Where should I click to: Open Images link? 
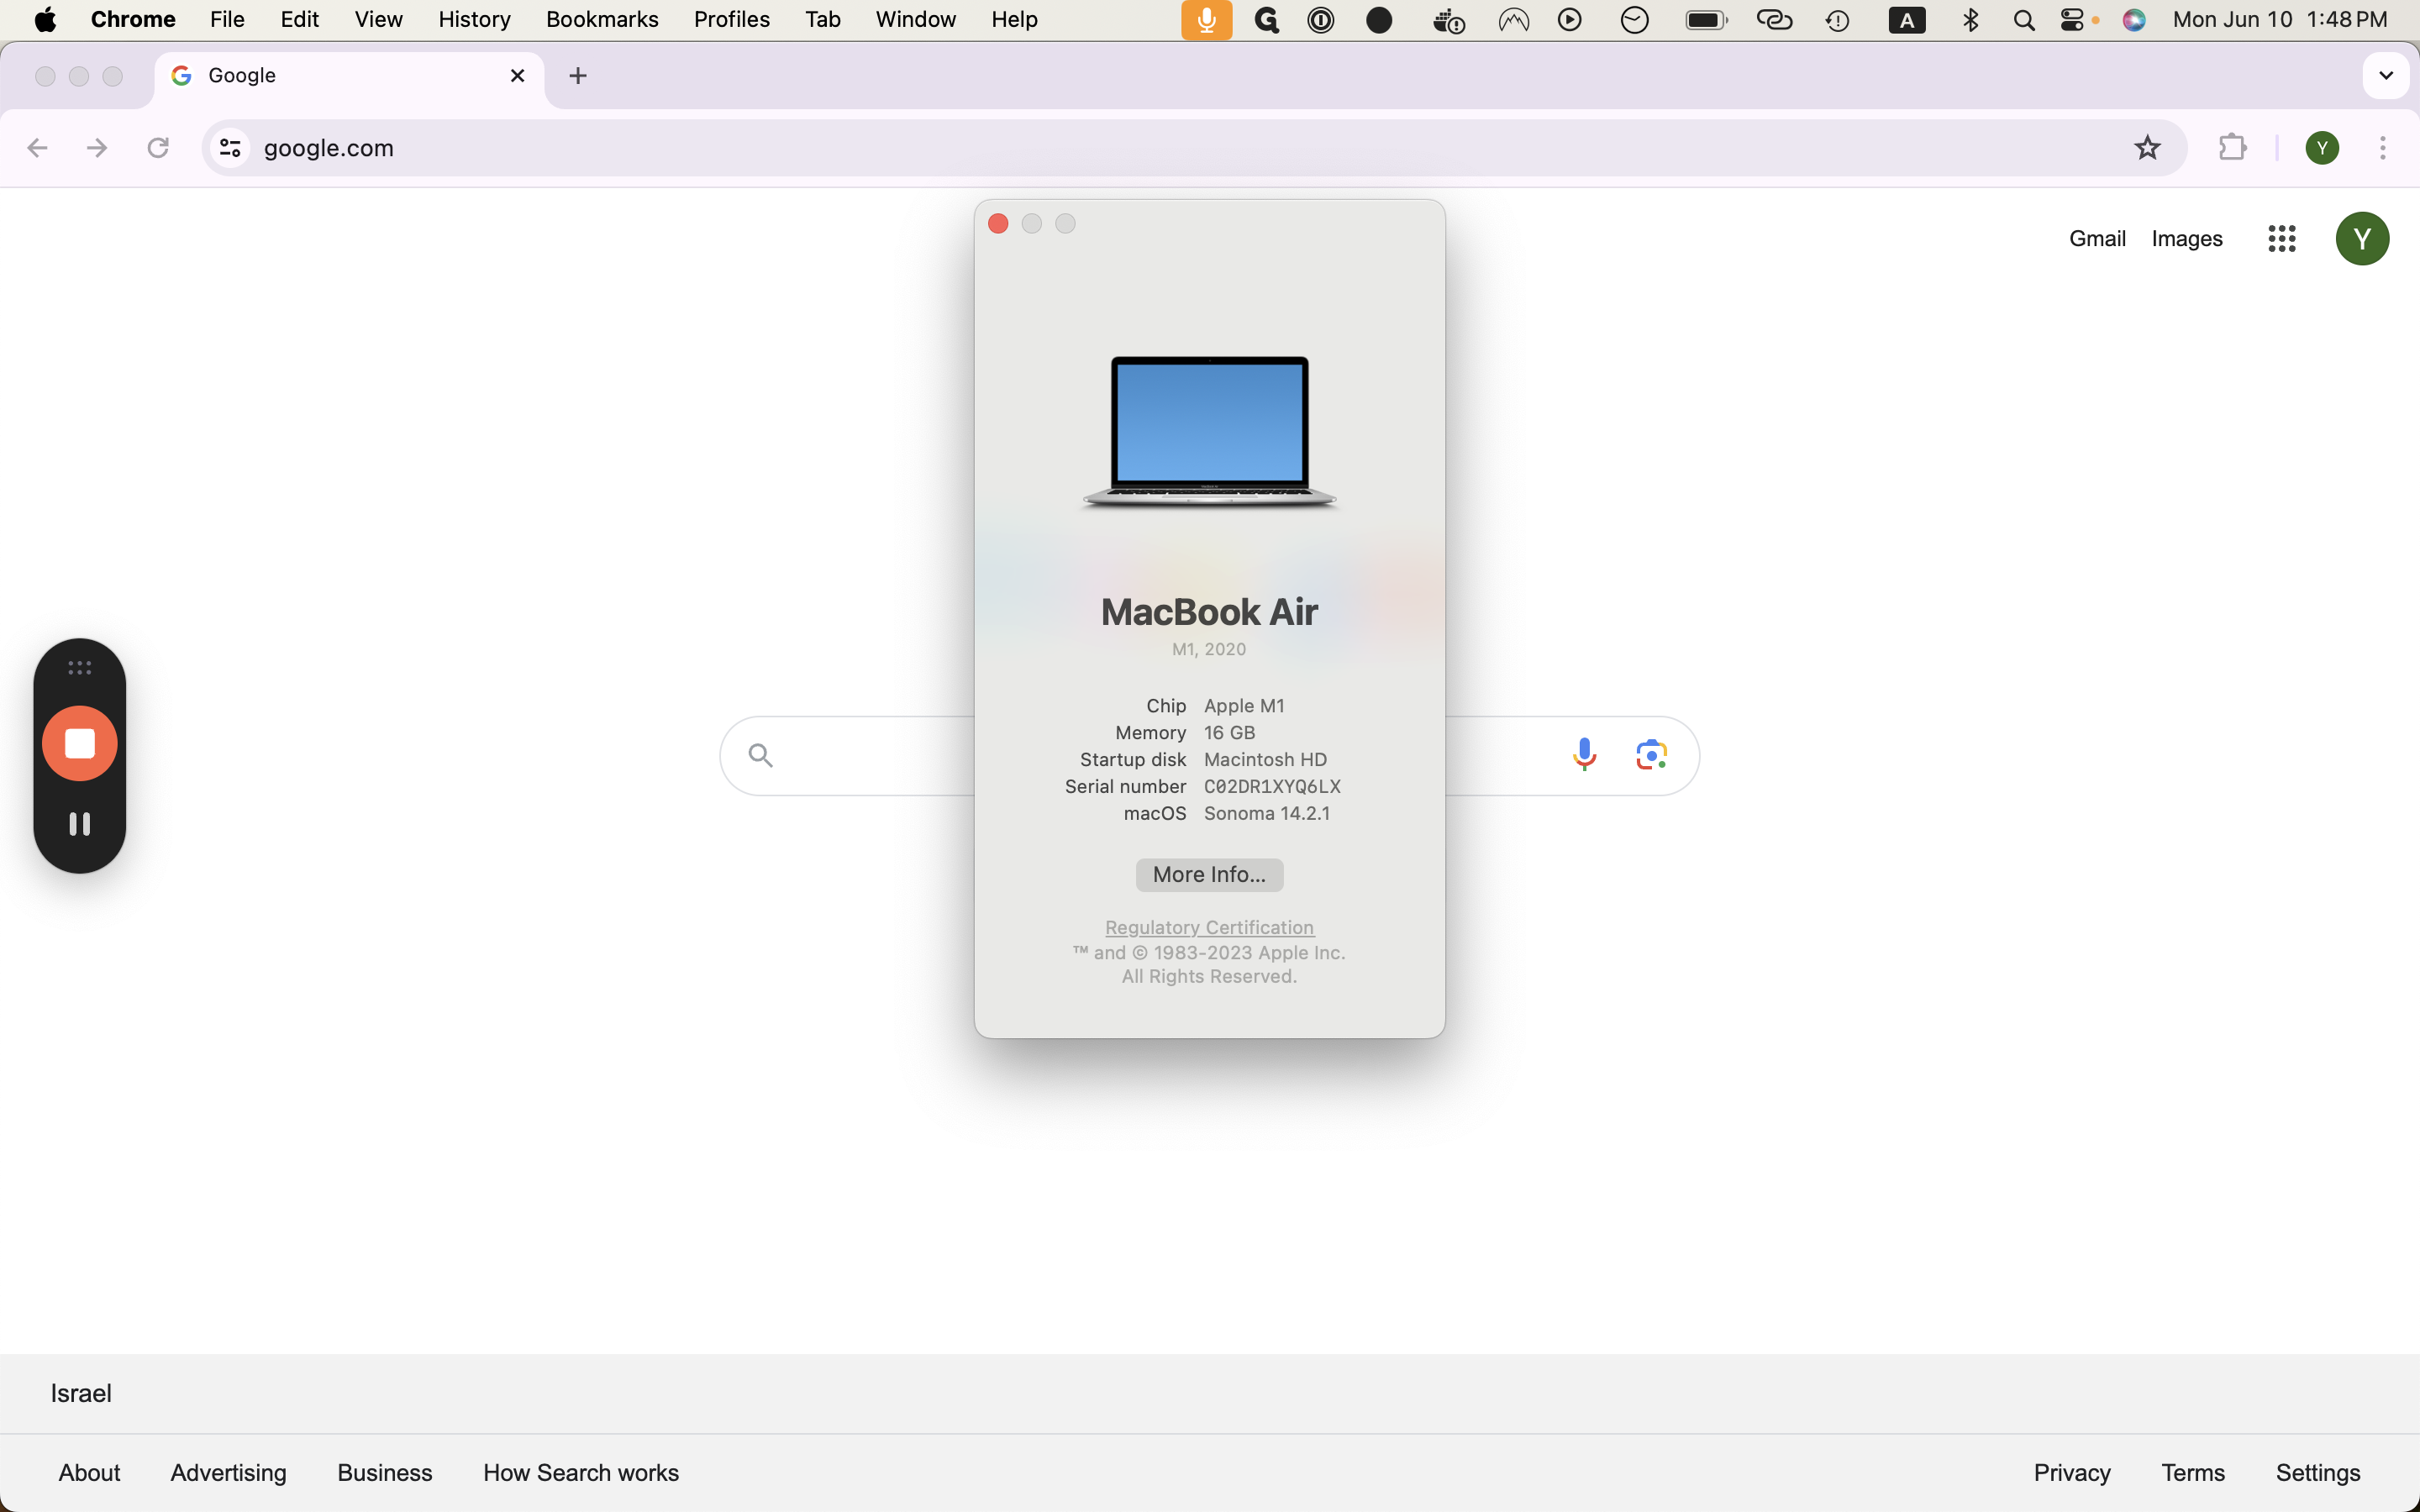click(x=2186, y=238)
